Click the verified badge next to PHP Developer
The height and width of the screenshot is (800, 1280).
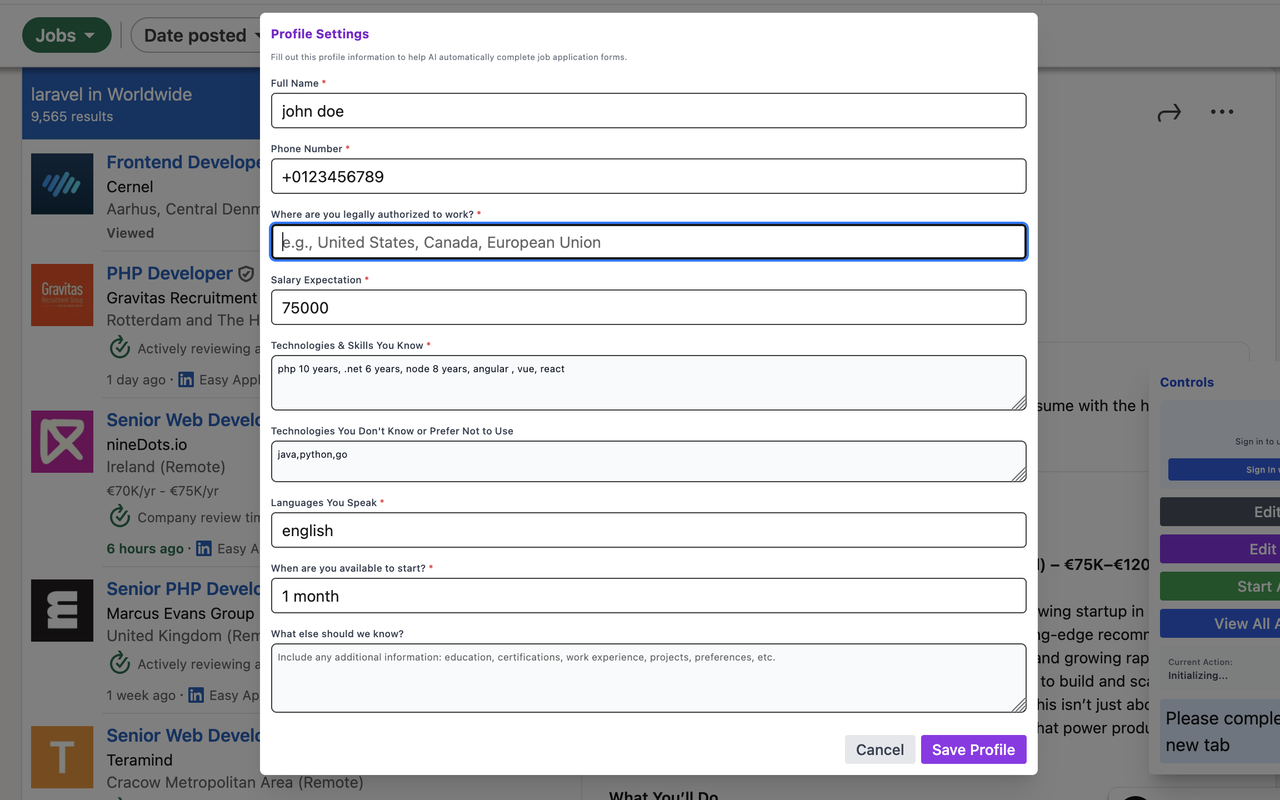click(246, 272)
